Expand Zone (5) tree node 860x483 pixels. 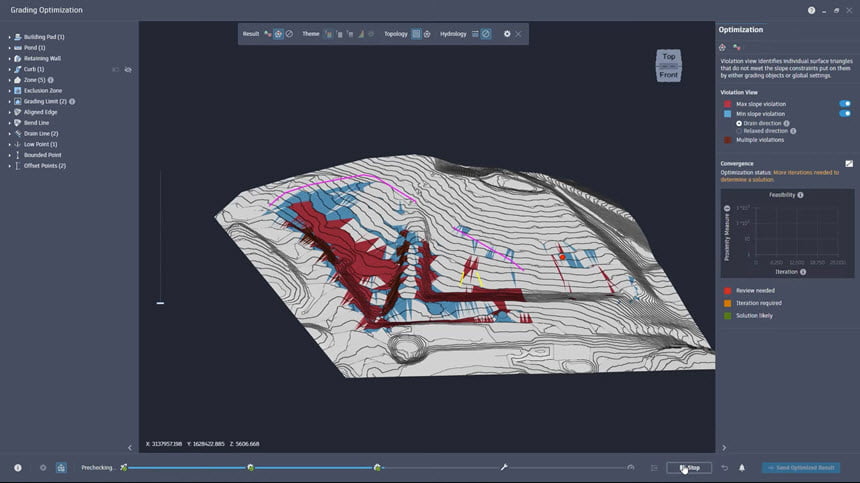pyautogui.click(x=9, y=80)
